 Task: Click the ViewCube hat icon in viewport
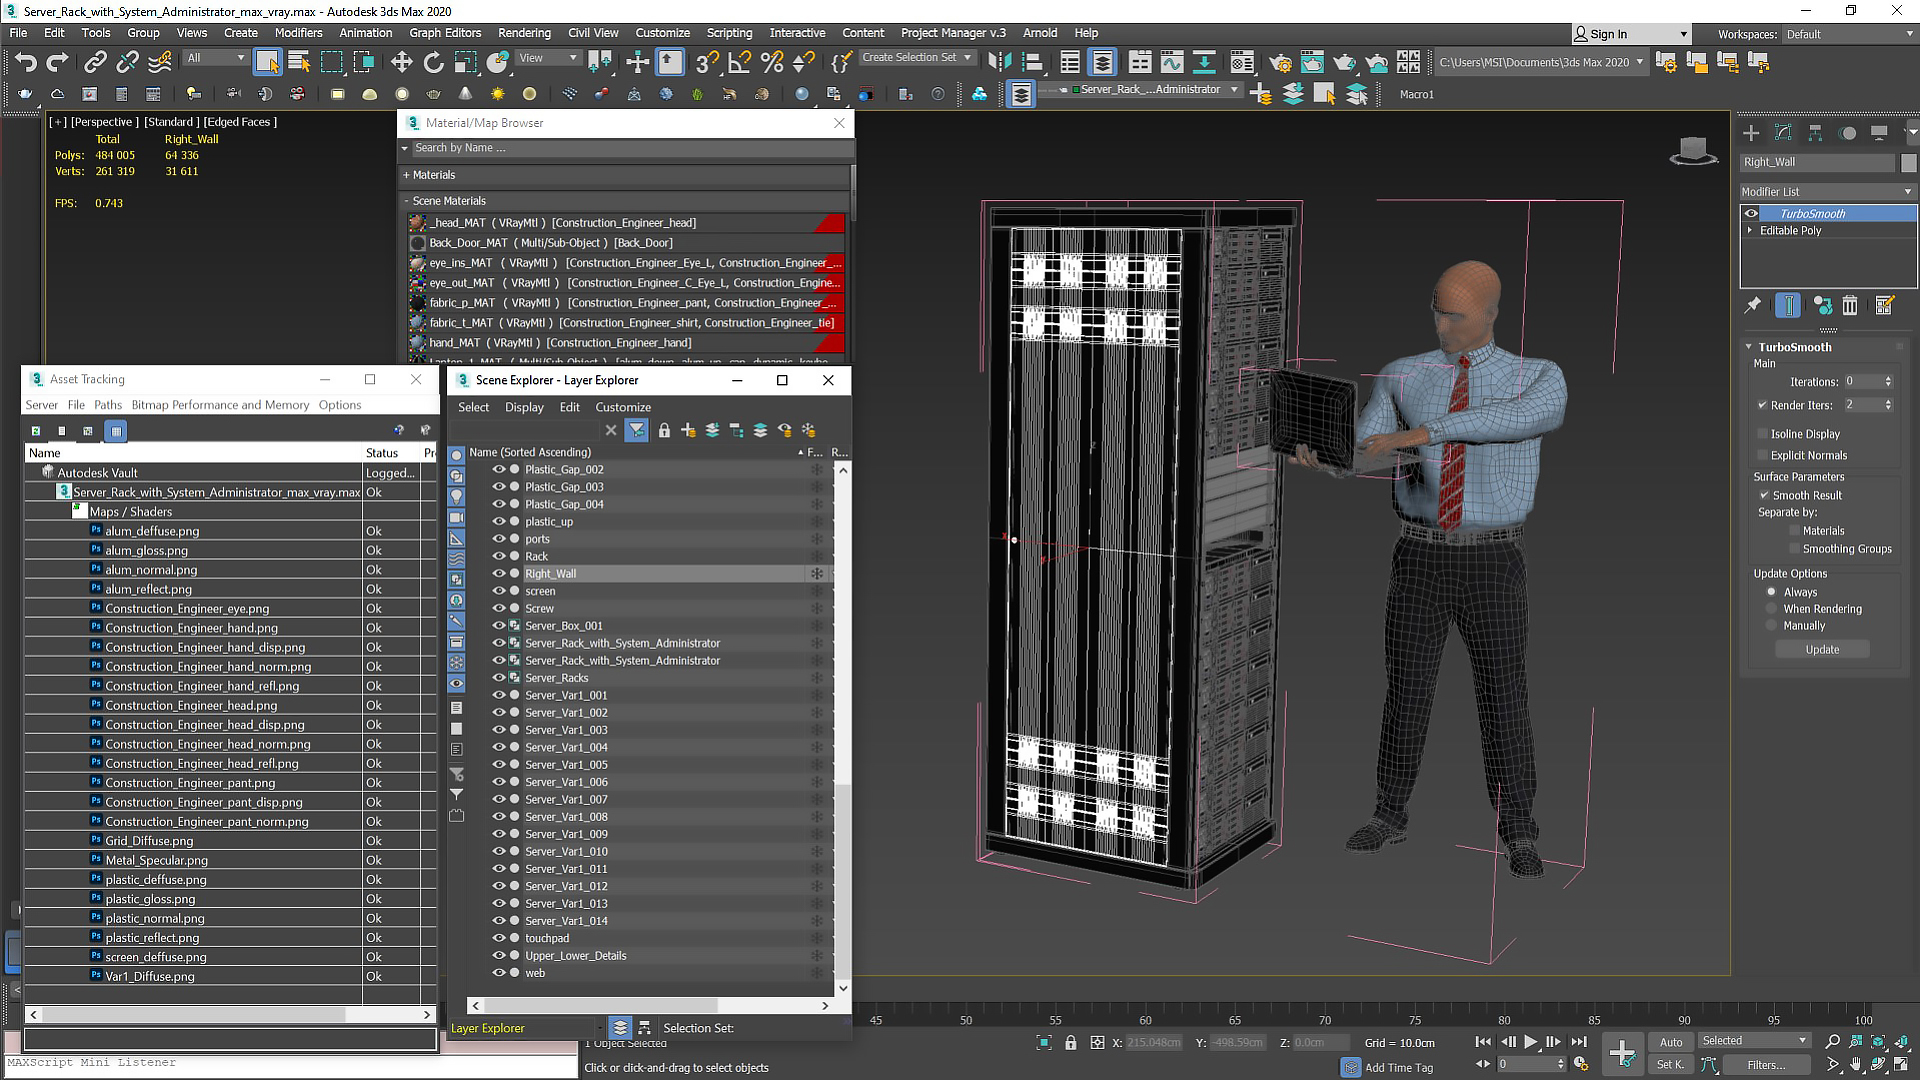pyautogui.click(x=1694, y=151)
